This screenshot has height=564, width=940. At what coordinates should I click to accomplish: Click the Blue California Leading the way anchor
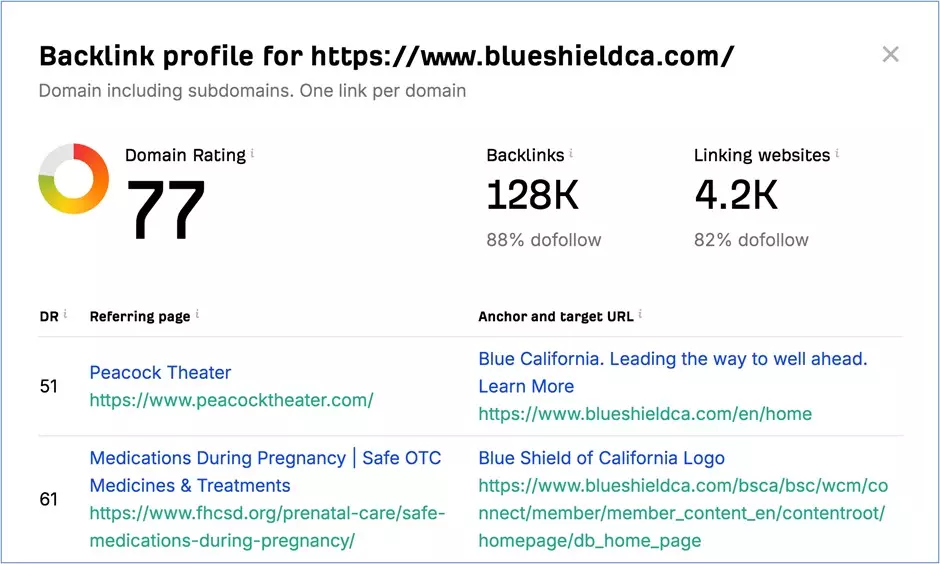673,372
